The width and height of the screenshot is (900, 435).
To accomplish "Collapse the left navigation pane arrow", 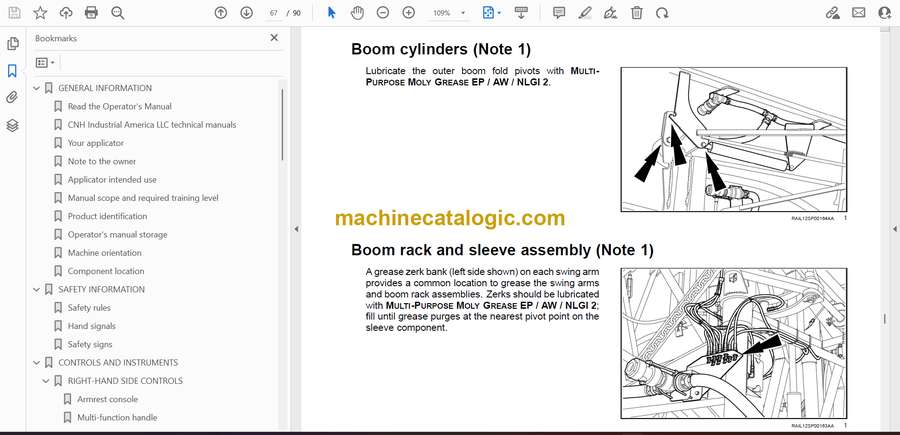I will point(296,229).
